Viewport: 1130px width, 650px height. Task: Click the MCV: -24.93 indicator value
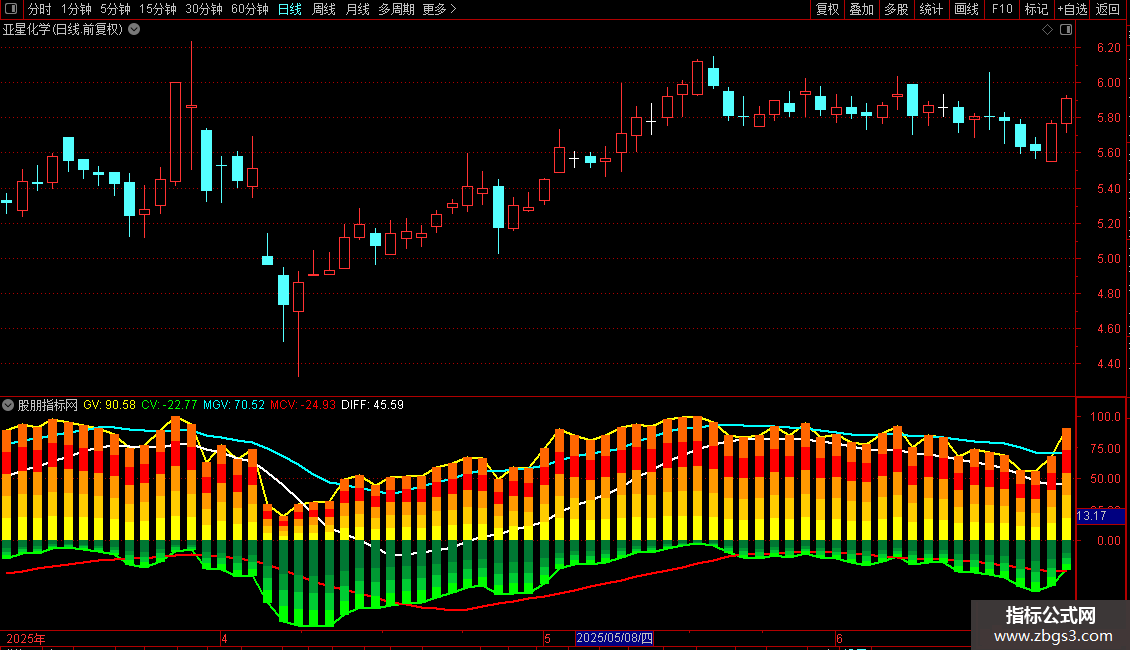pyautogui.click(x=303, y=405)
